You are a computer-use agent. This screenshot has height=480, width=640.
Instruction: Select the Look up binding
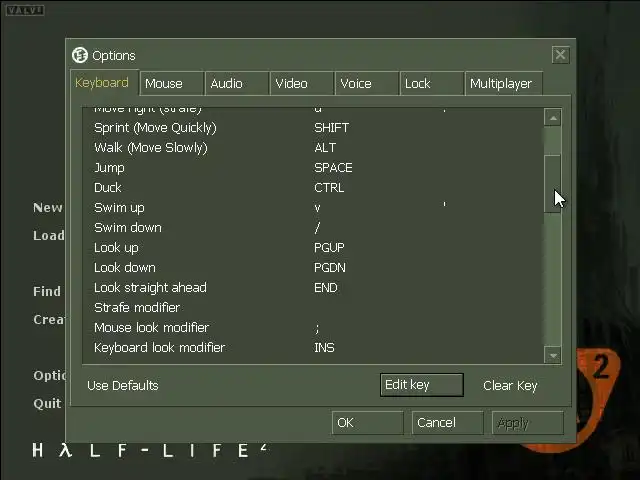tap(313, 248)
